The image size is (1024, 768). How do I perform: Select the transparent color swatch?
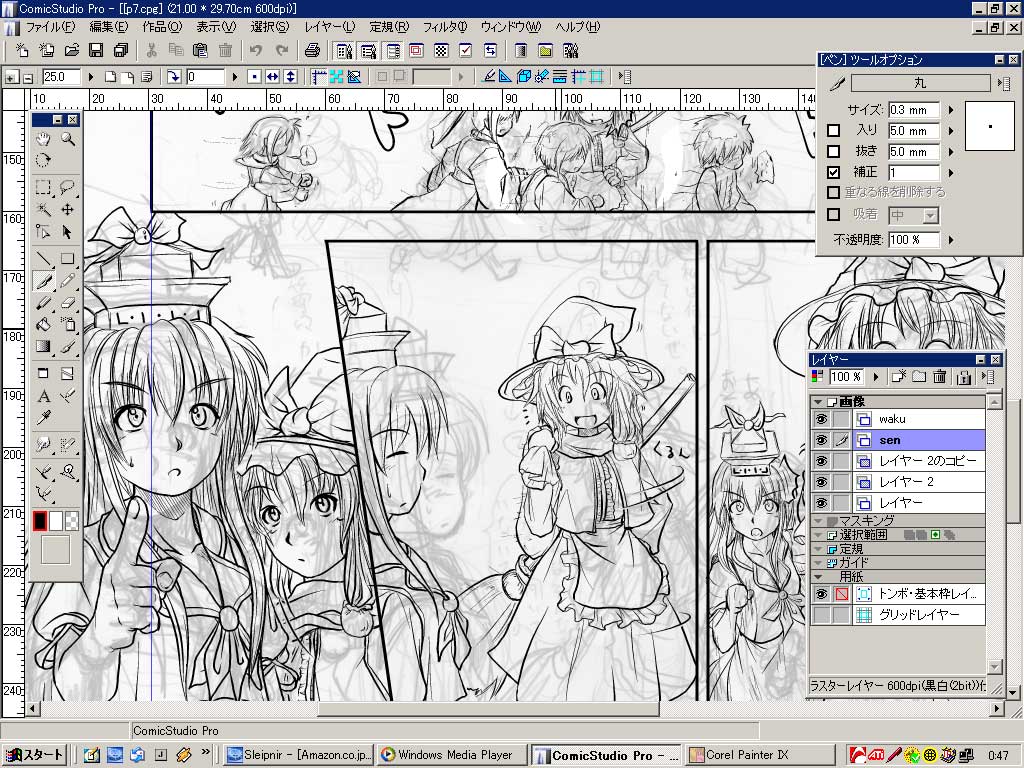coord(72,520)
